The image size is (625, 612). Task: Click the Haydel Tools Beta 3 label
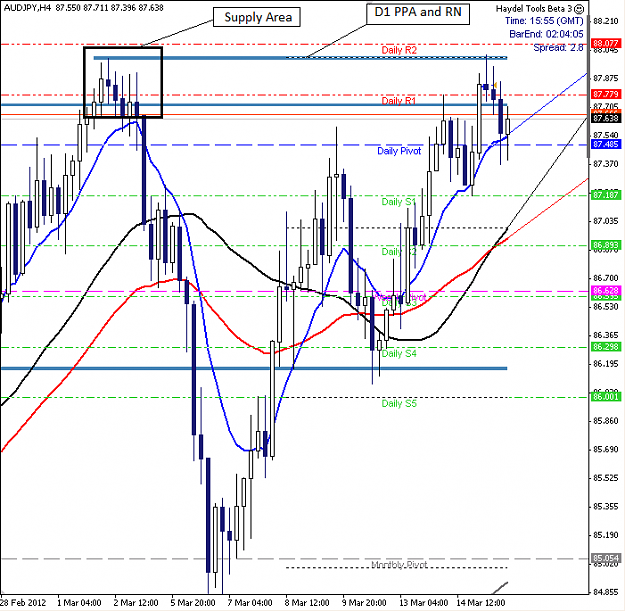[x=534, y=8]
